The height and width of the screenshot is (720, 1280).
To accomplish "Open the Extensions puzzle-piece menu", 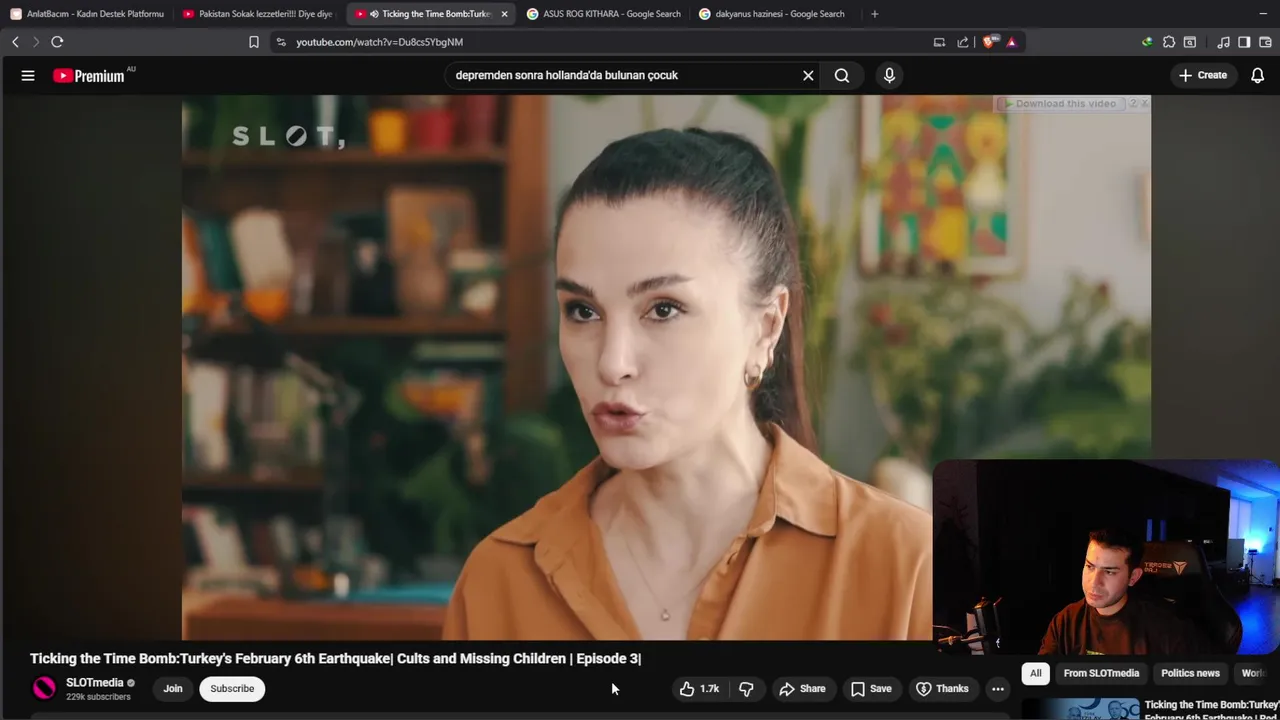I will coord(1169,42).
